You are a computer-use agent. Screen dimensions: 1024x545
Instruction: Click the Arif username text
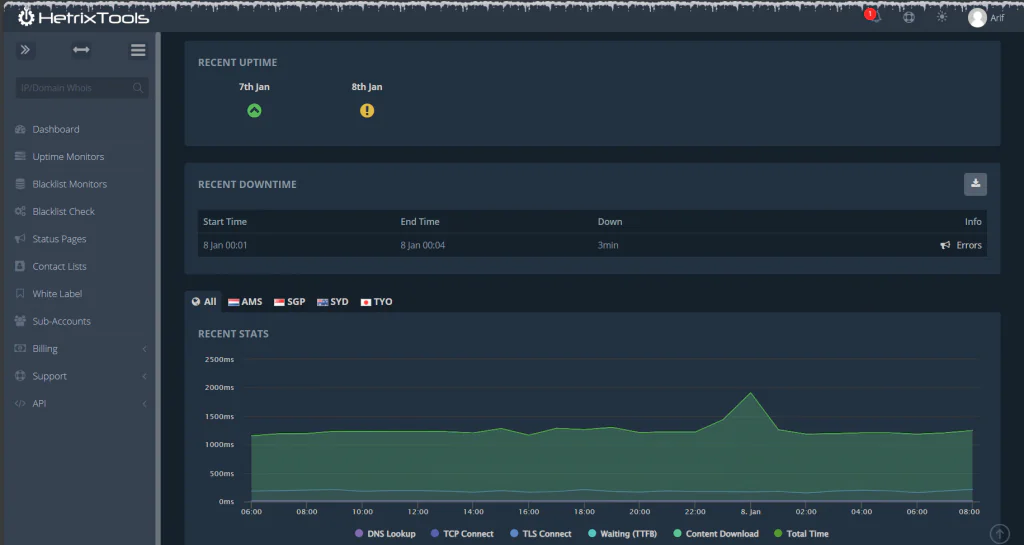pyautogui.click(x=997, y=18)
